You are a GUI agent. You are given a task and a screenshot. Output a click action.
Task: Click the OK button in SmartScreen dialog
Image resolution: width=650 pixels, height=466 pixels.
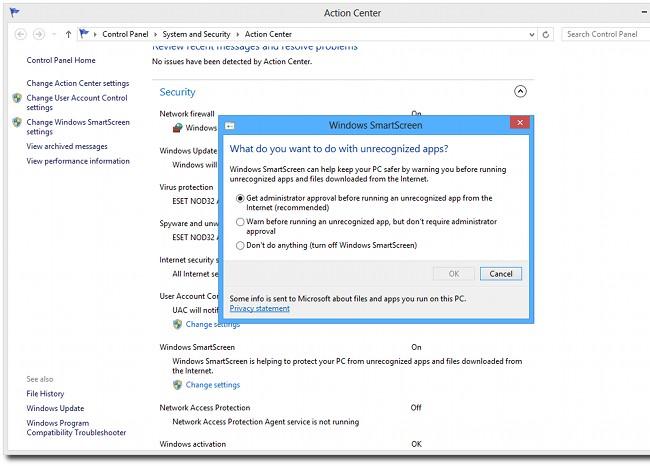tap(454, 274)
